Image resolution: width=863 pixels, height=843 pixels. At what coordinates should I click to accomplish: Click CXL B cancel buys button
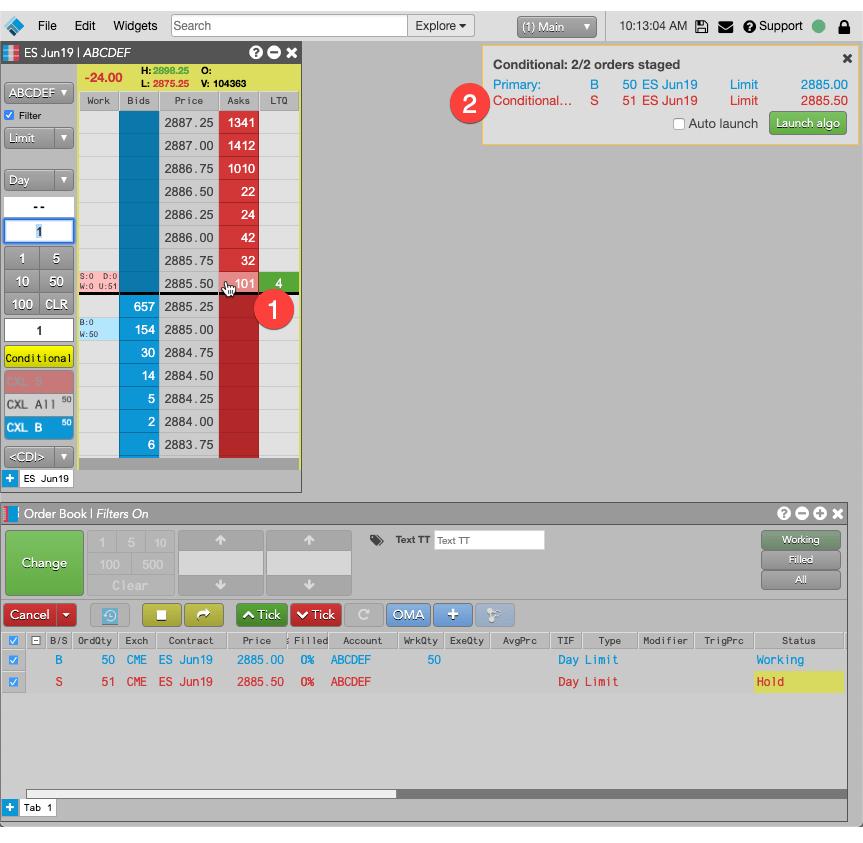[x=39, y=428]
